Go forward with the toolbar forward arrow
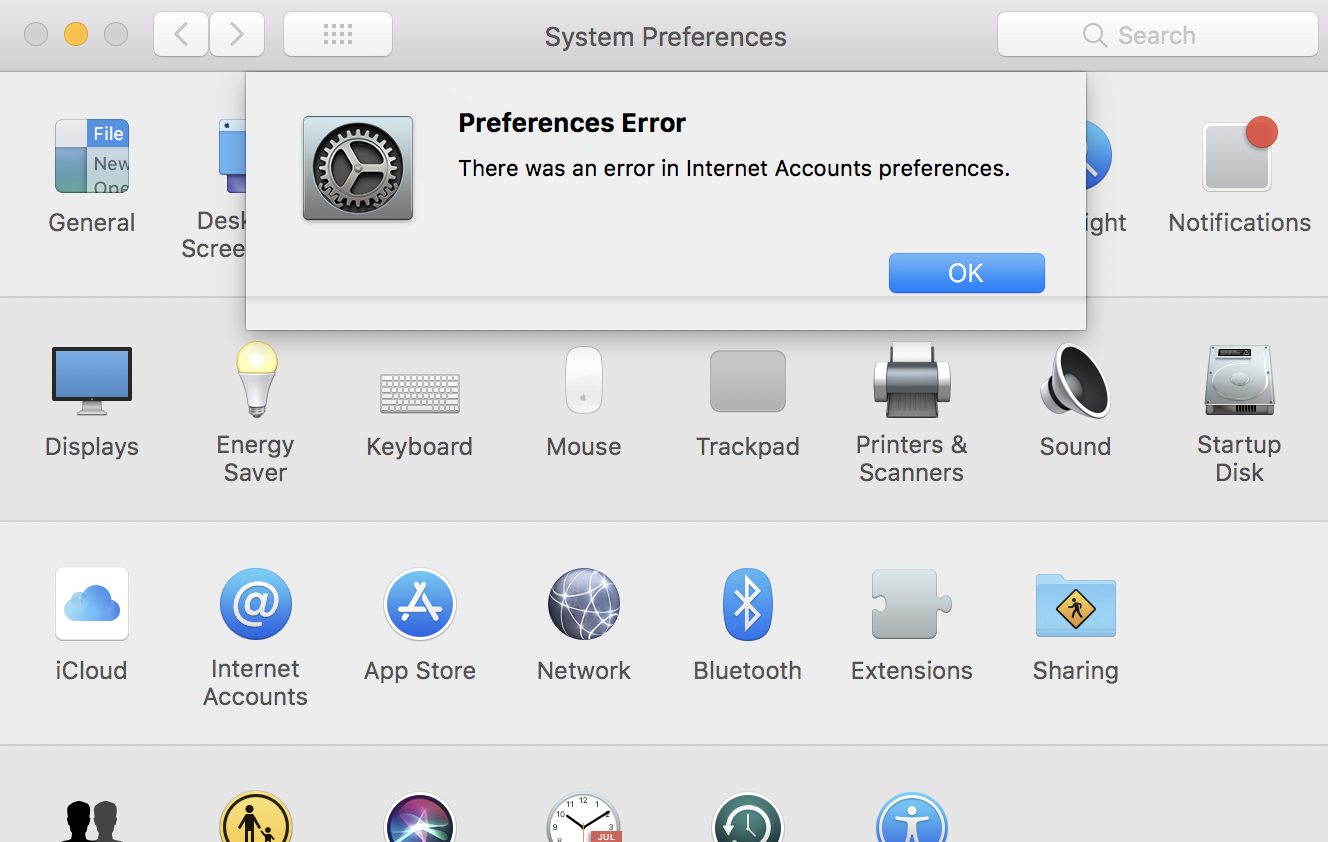The image size is (1328, 842). pos(237,35)
